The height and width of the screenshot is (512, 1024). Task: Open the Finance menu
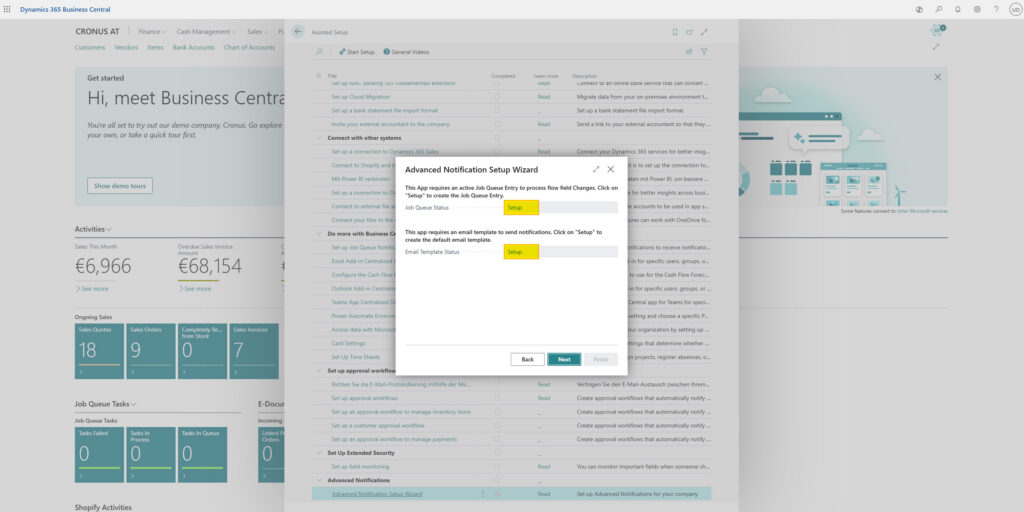[x=152, y=32]
